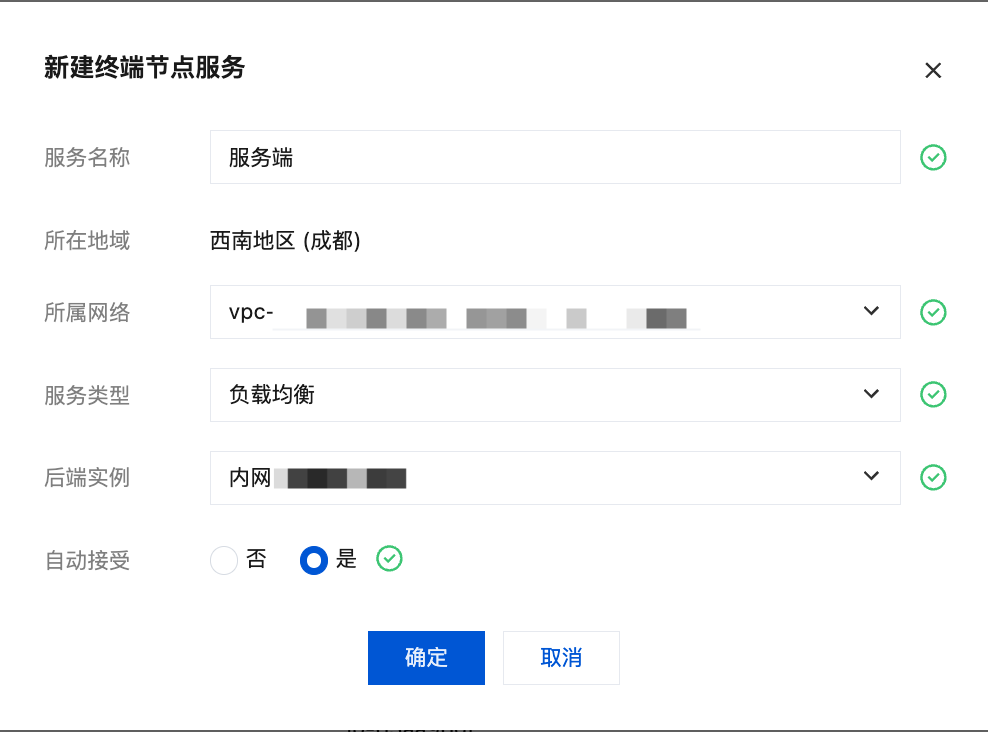Click the 取消 button to cancel
This screenshot has height=732, width=988.
click(x=561, y=658)
